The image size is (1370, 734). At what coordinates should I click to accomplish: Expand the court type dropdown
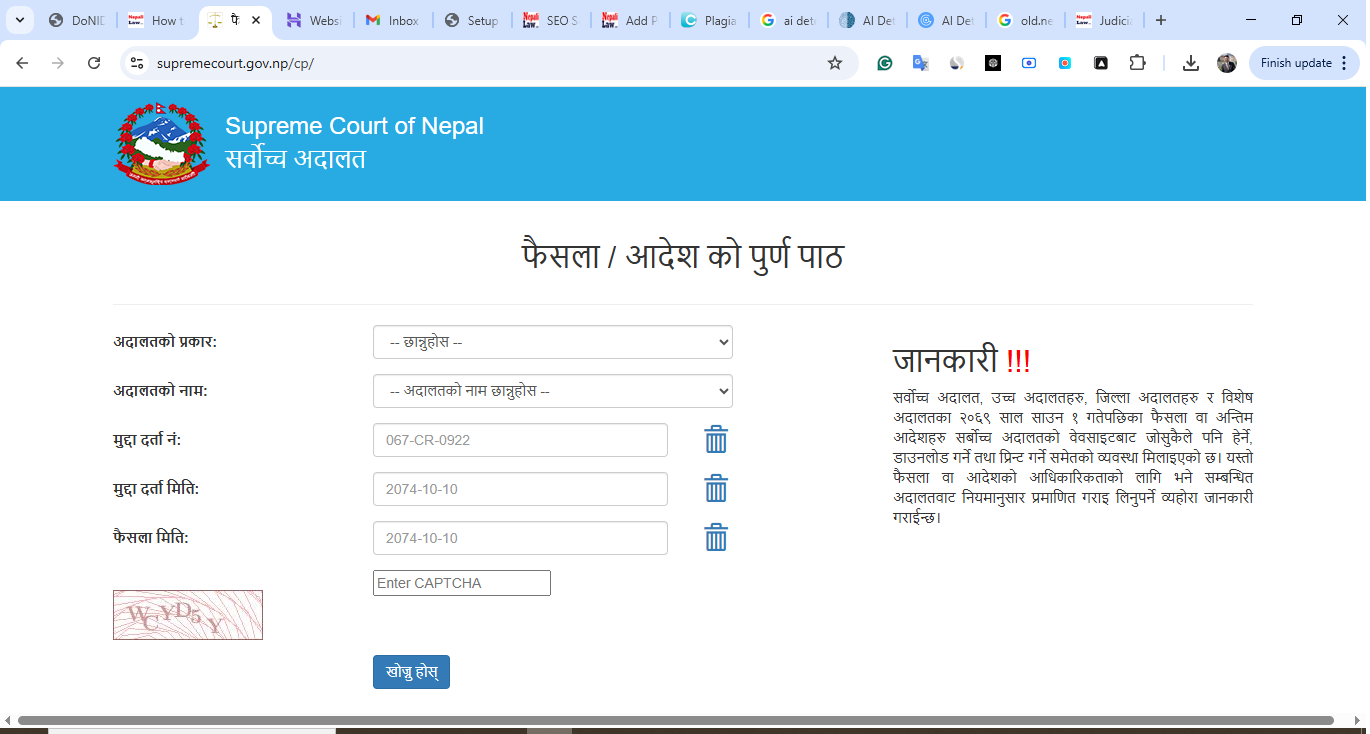coord(552,342)
